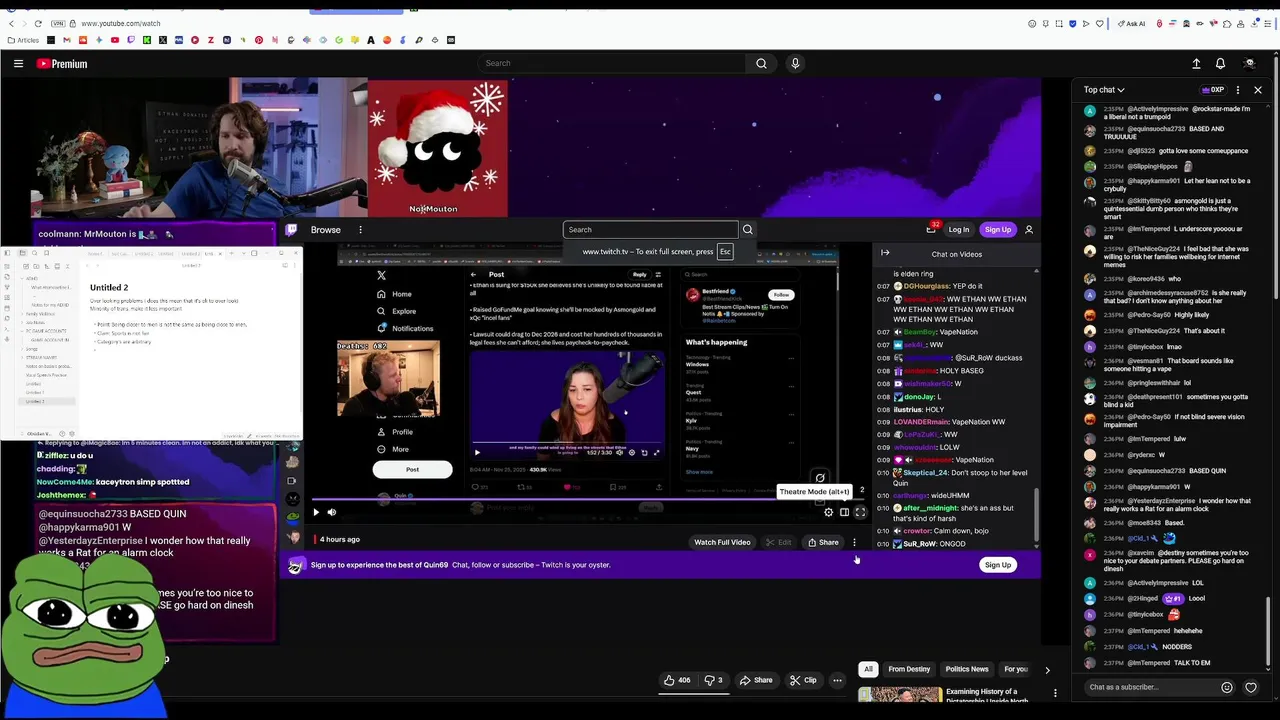
Task: Focus the Twitch search field
Action: tap(650, 230)
